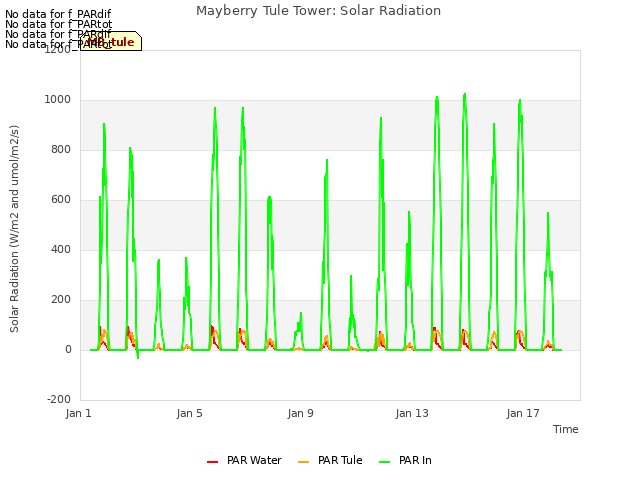Click the chart title Mayberry Tule Tower: Solar Radiation
The width and height of the screenshot is (640, 480).
(318, 11)
